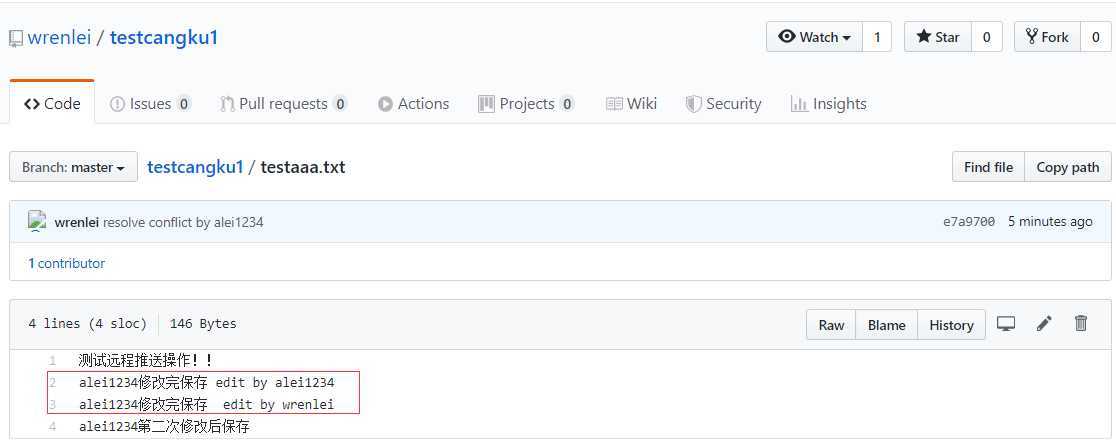Click the trash delete file icon
This screenshot has width=1116, height=442.
[x=1081, y=324]
